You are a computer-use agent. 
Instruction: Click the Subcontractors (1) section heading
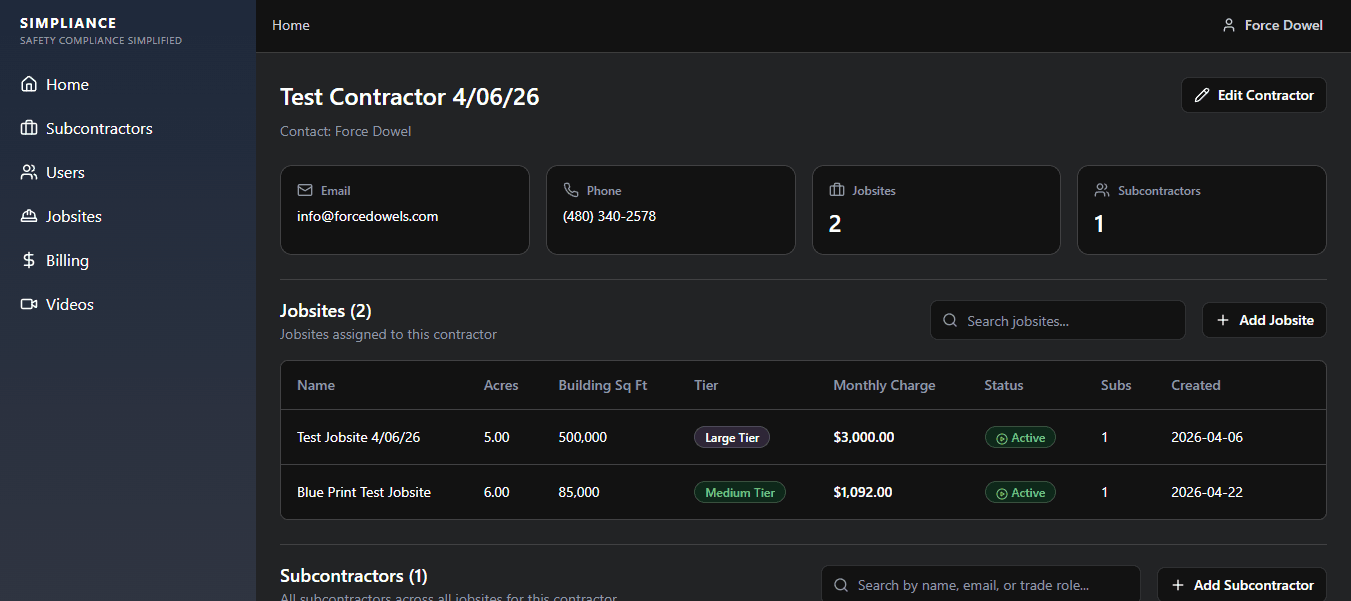[354, 576]
